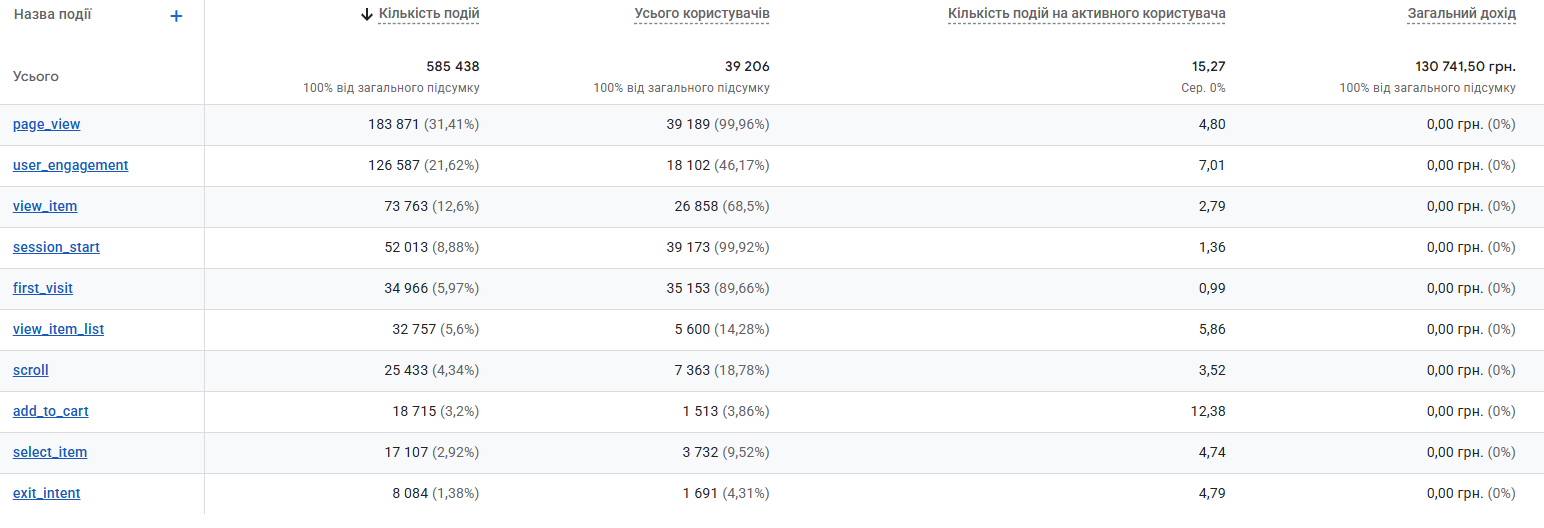Open the user_engagement event link

[x=71, y=166]
